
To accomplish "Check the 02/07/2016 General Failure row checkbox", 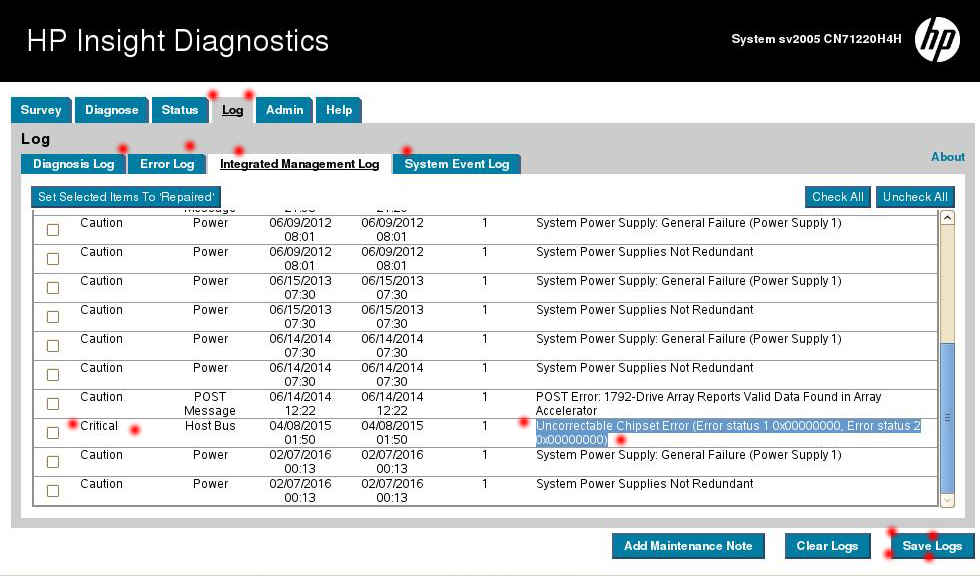I will (x=53, y=462).
